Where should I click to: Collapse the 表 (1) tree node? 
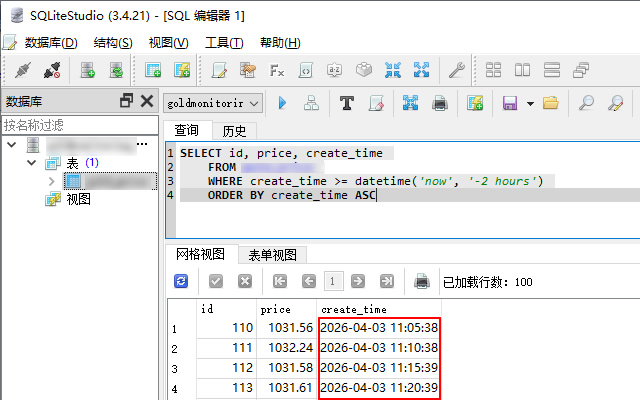coord(31,162)
